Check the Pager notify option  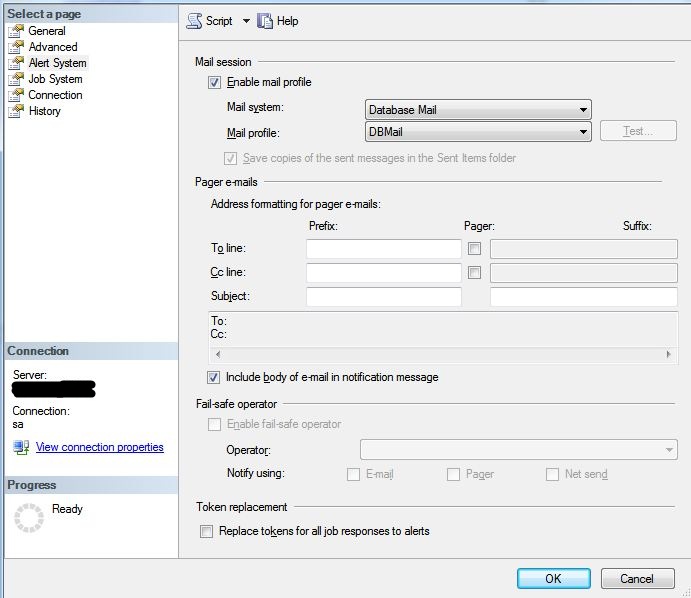click(x=453, y=475)
